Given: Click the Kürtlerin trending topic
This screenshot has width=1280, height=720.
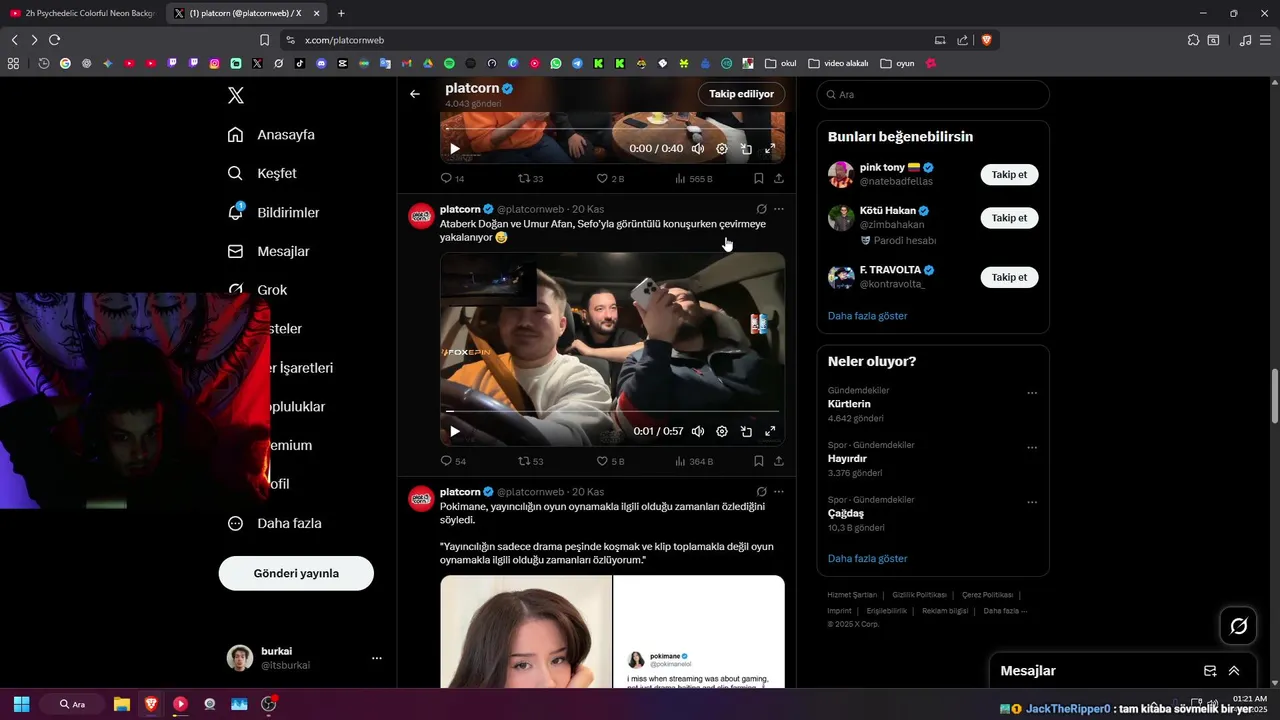Looking at the screenshot, I should 849,404.
